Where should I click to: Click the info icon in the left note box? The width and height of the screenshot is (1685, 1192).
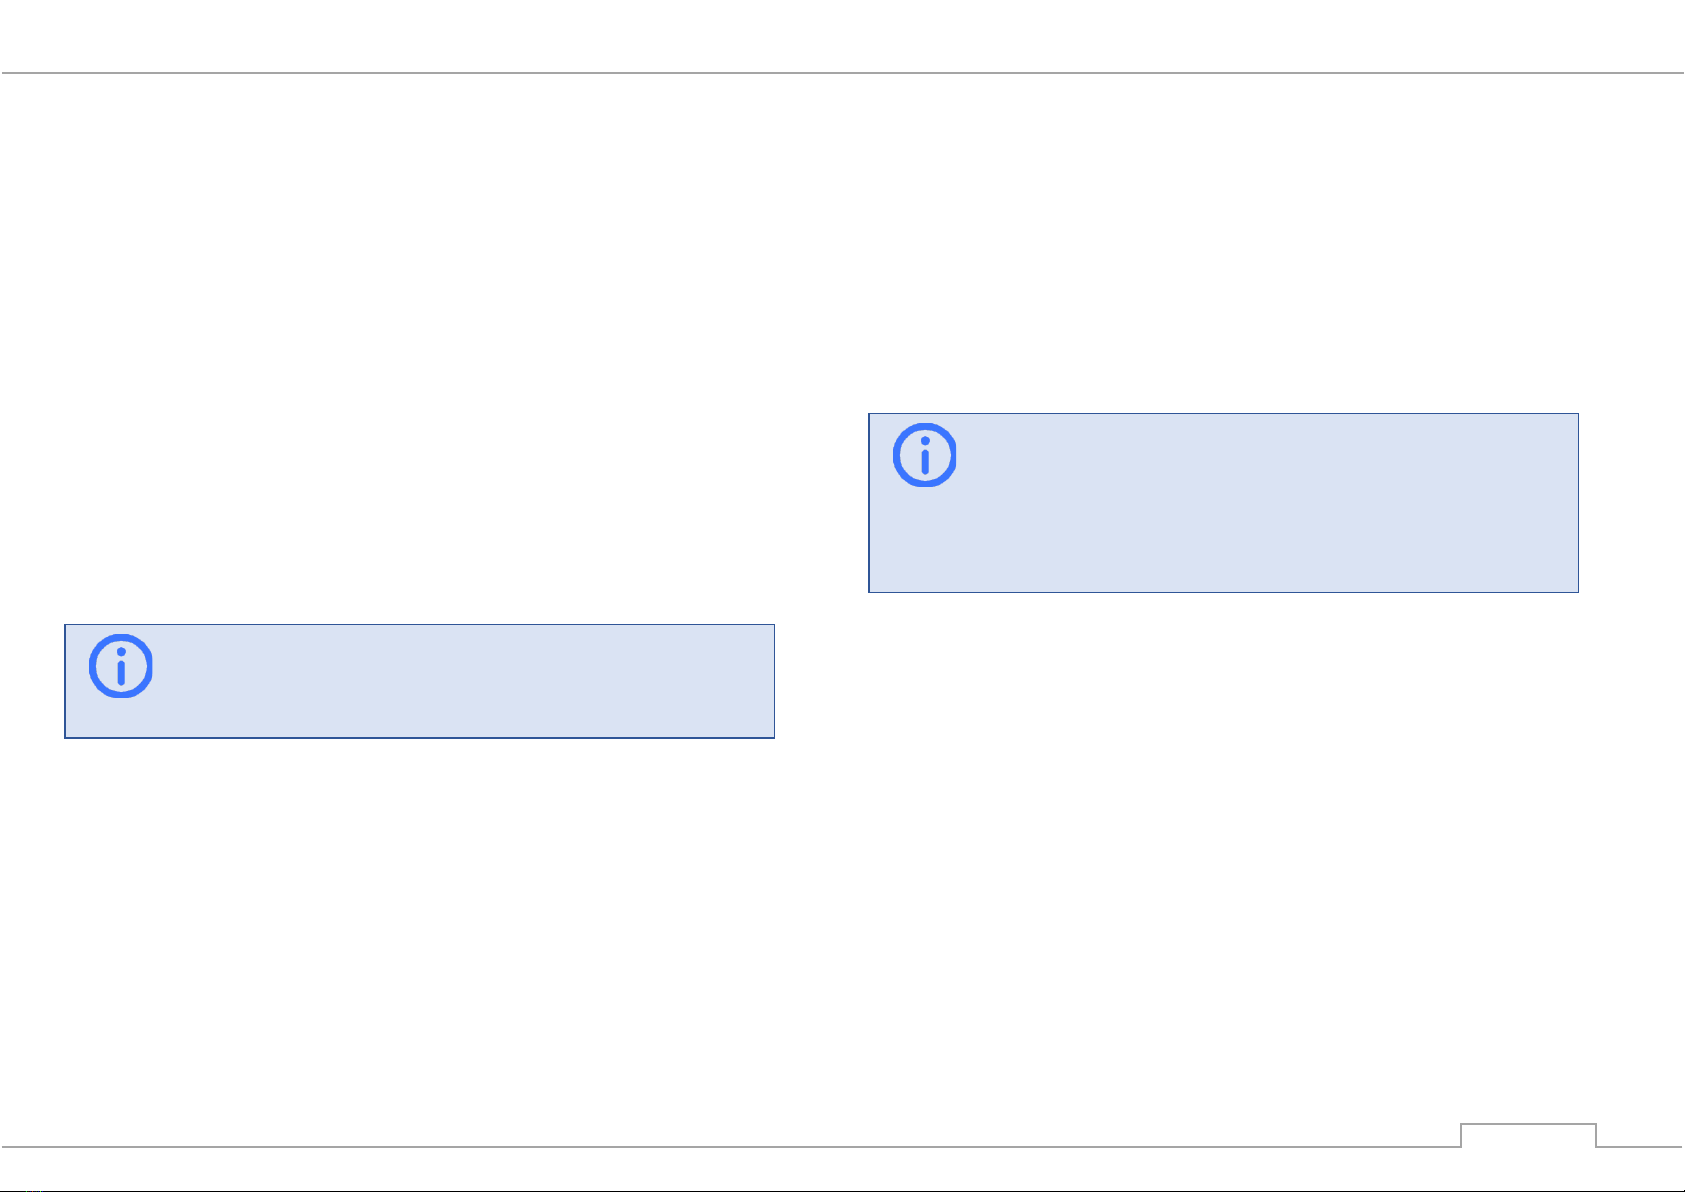click(x=121, y=666)
